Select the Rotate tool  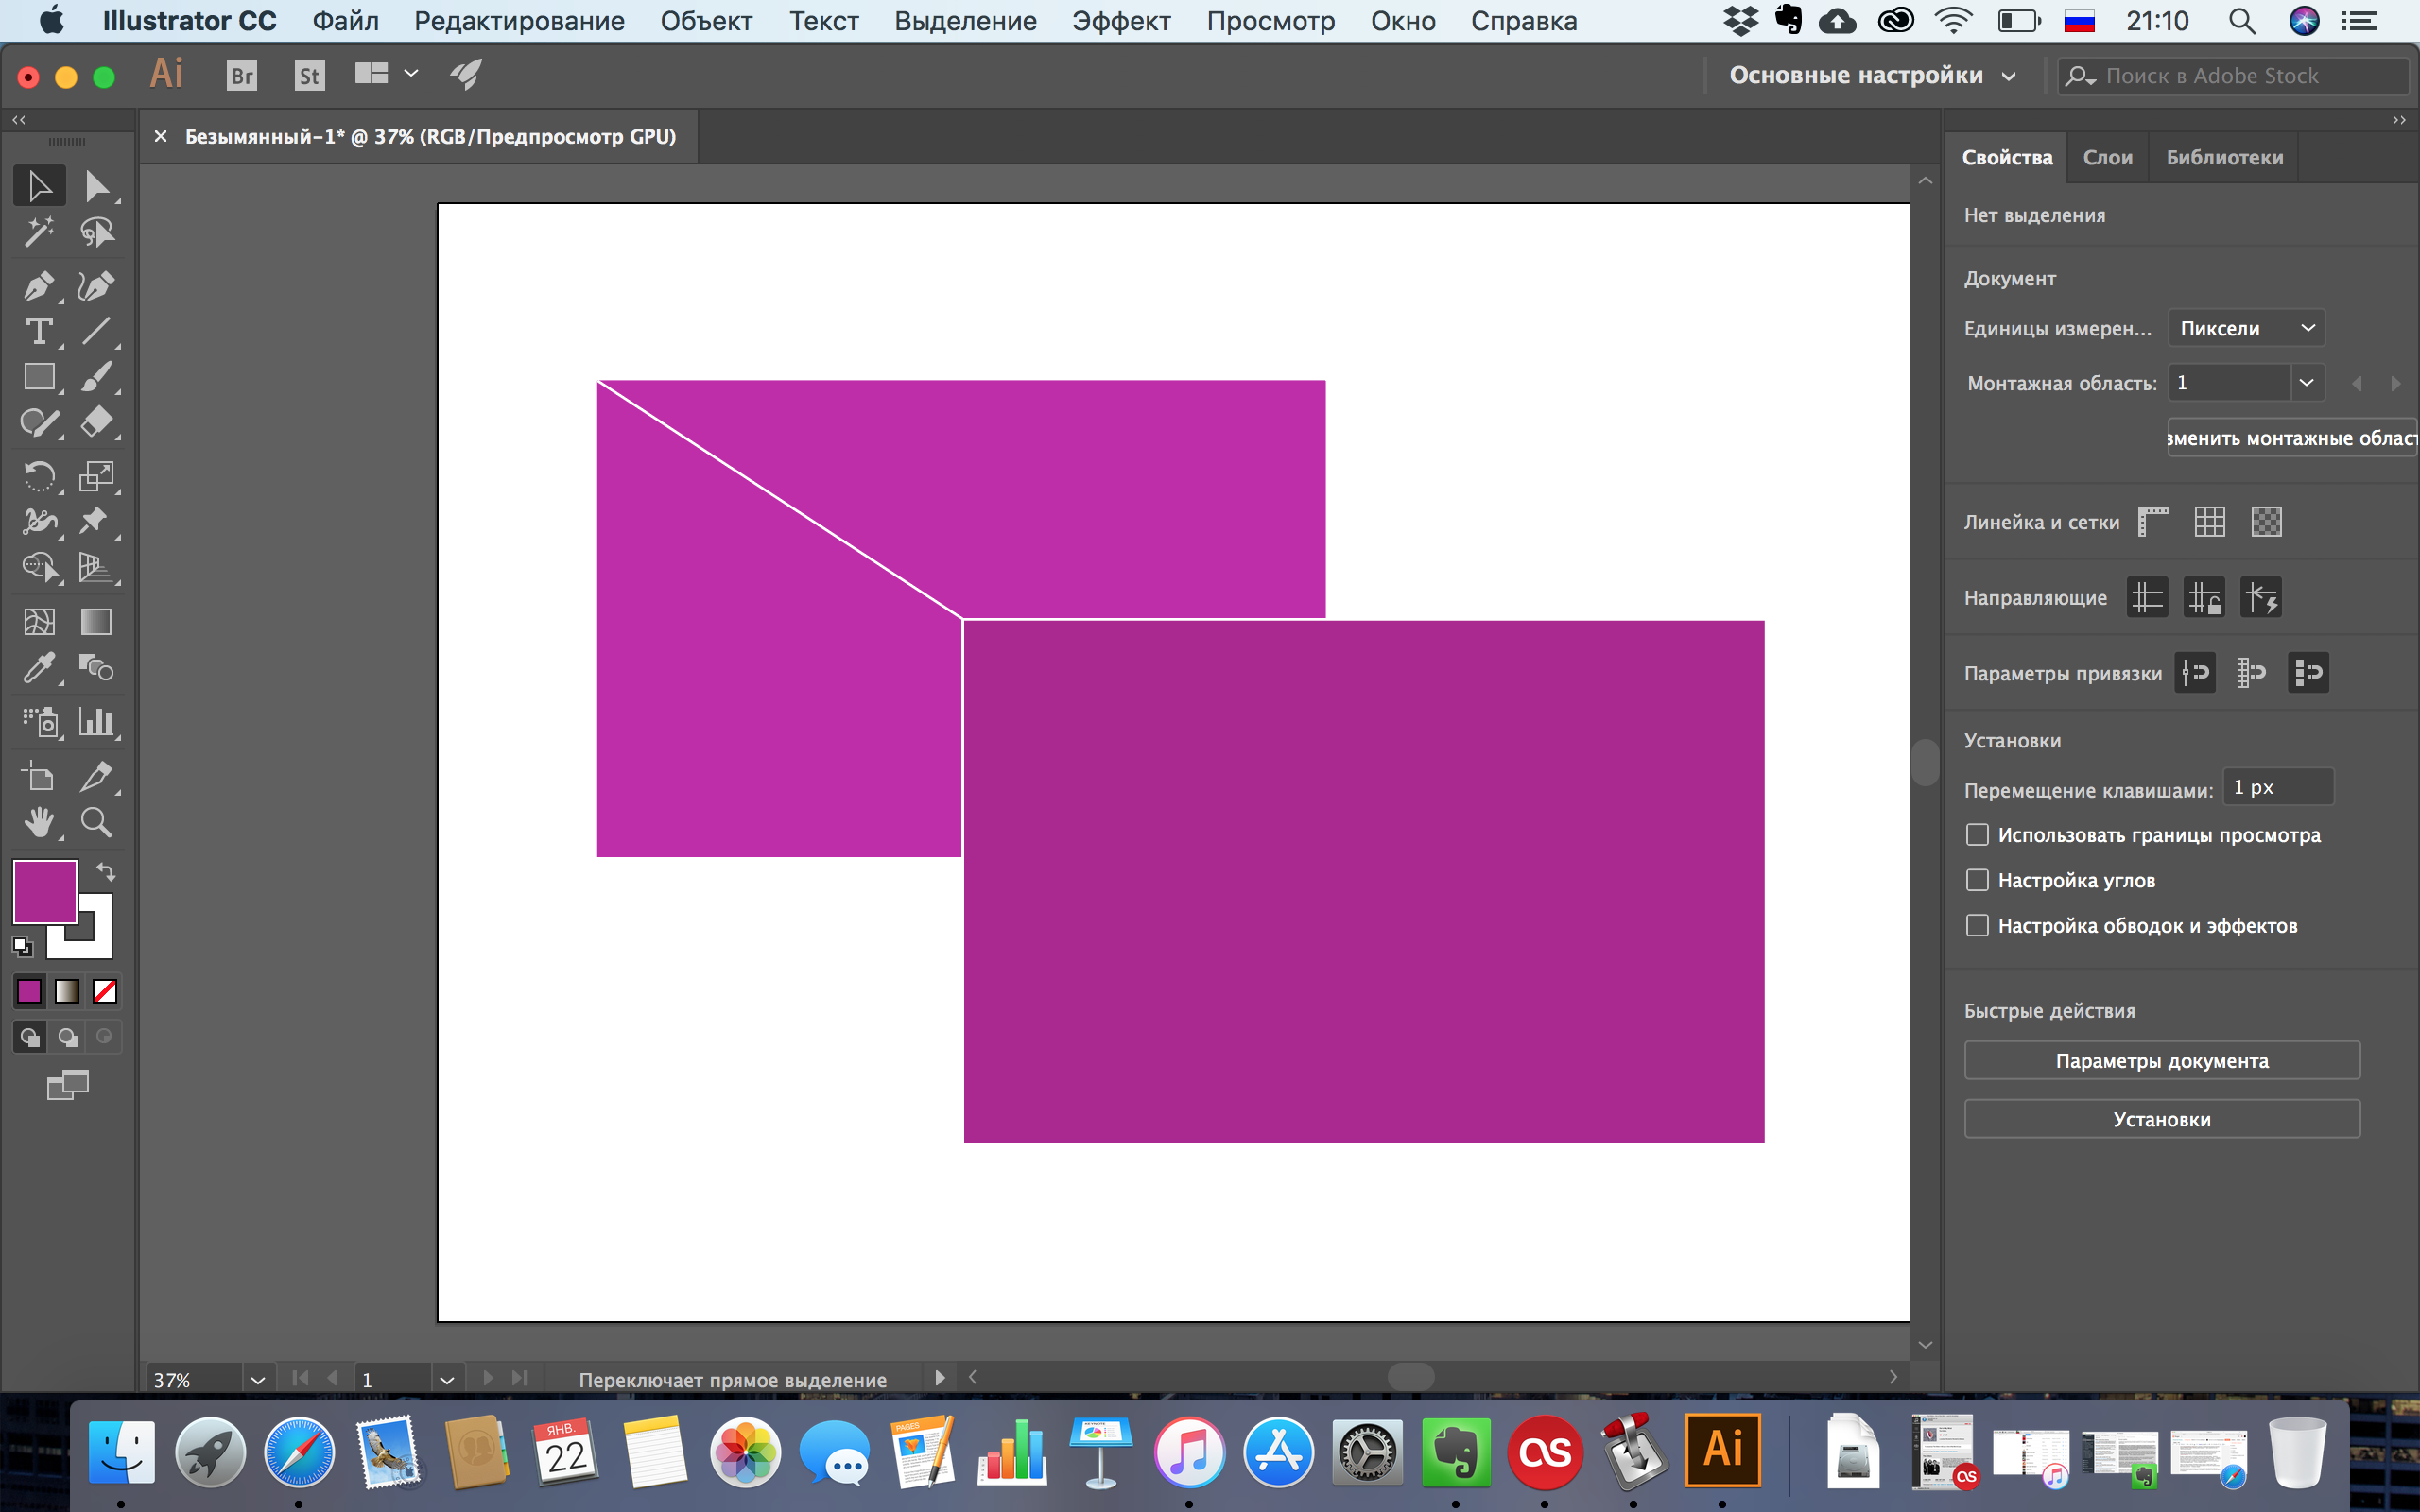[x=39, y=475]
